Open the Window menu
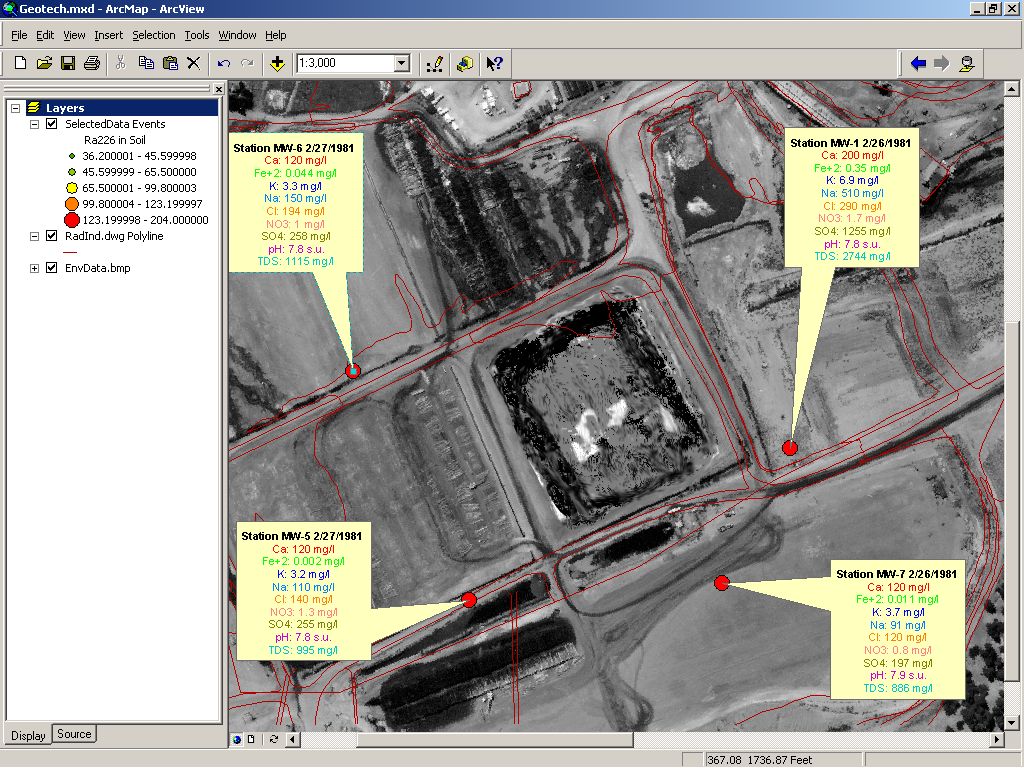The width and height of the screenshot is (1024, 768). coord(237,35)
